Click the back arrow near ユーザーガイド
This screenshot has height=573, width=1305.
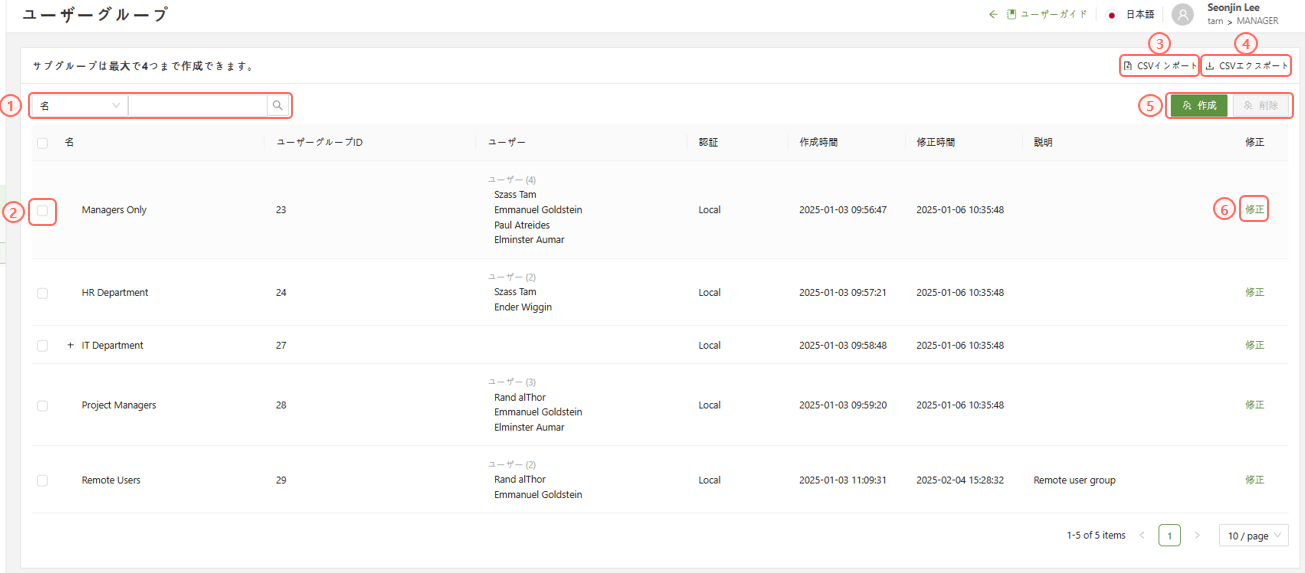point(993,15)
